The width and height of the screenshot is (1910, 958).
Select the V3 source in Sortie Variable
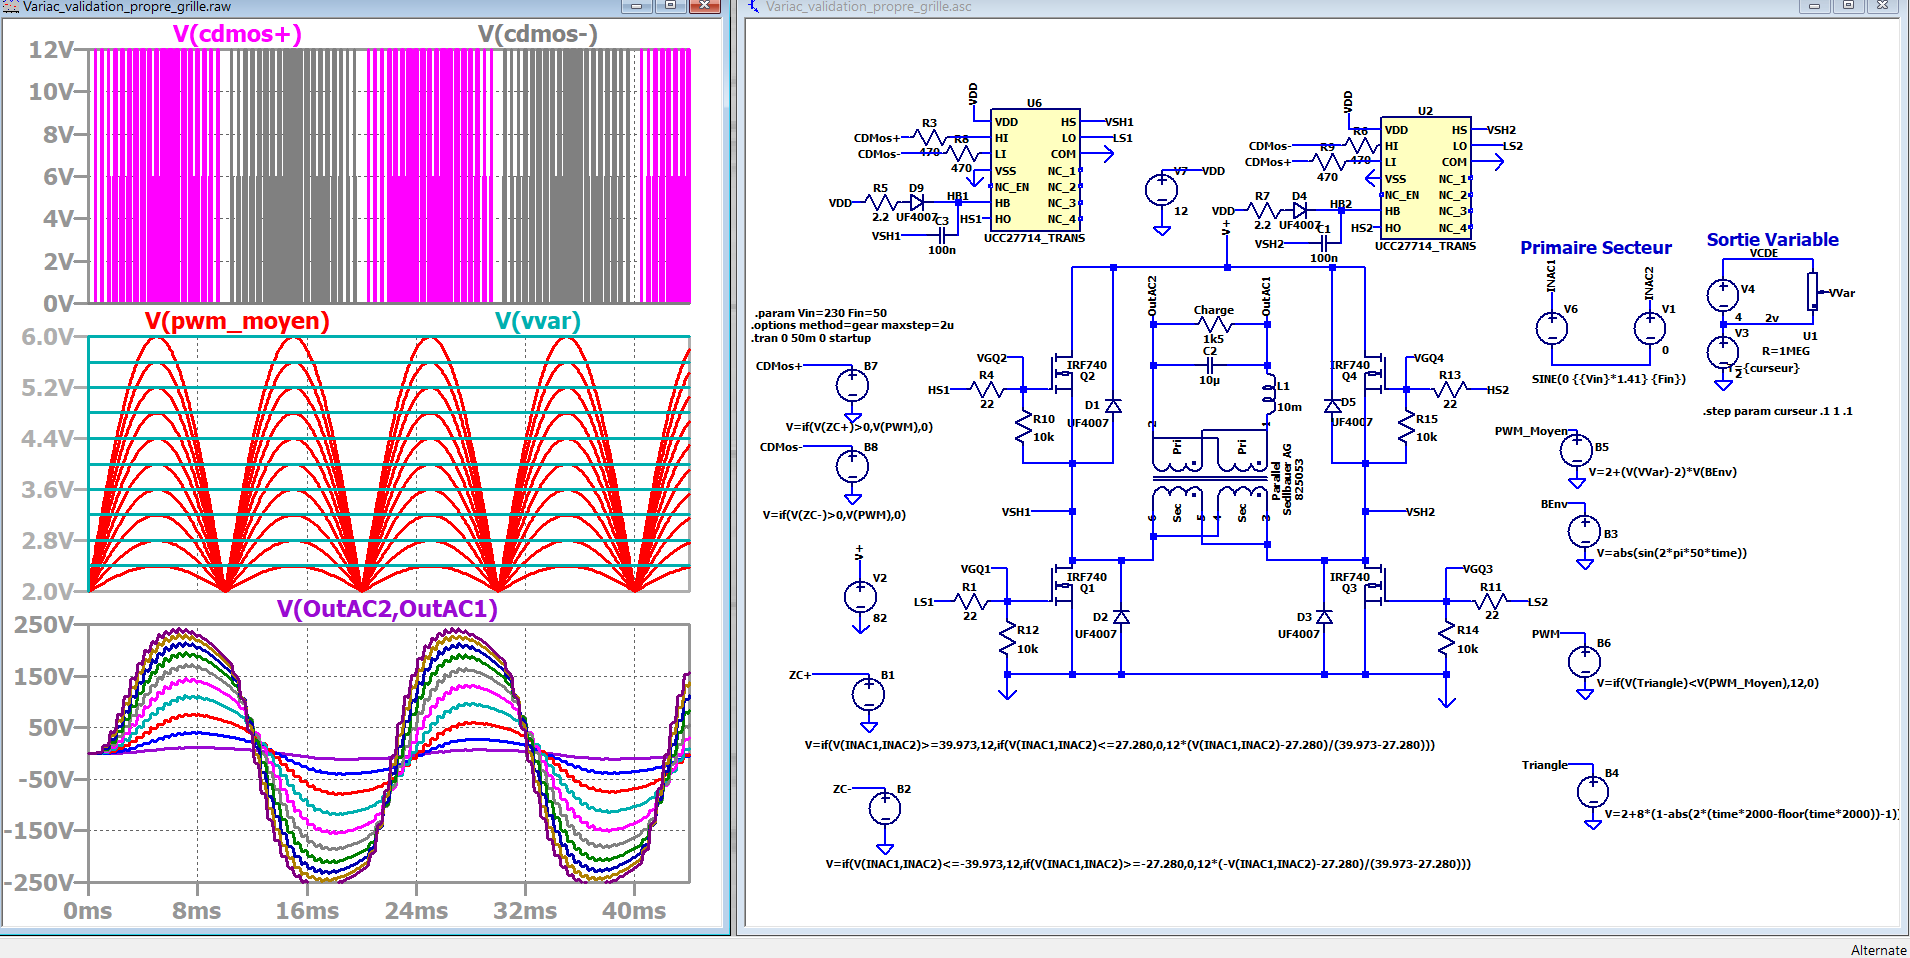(1722, 352)
